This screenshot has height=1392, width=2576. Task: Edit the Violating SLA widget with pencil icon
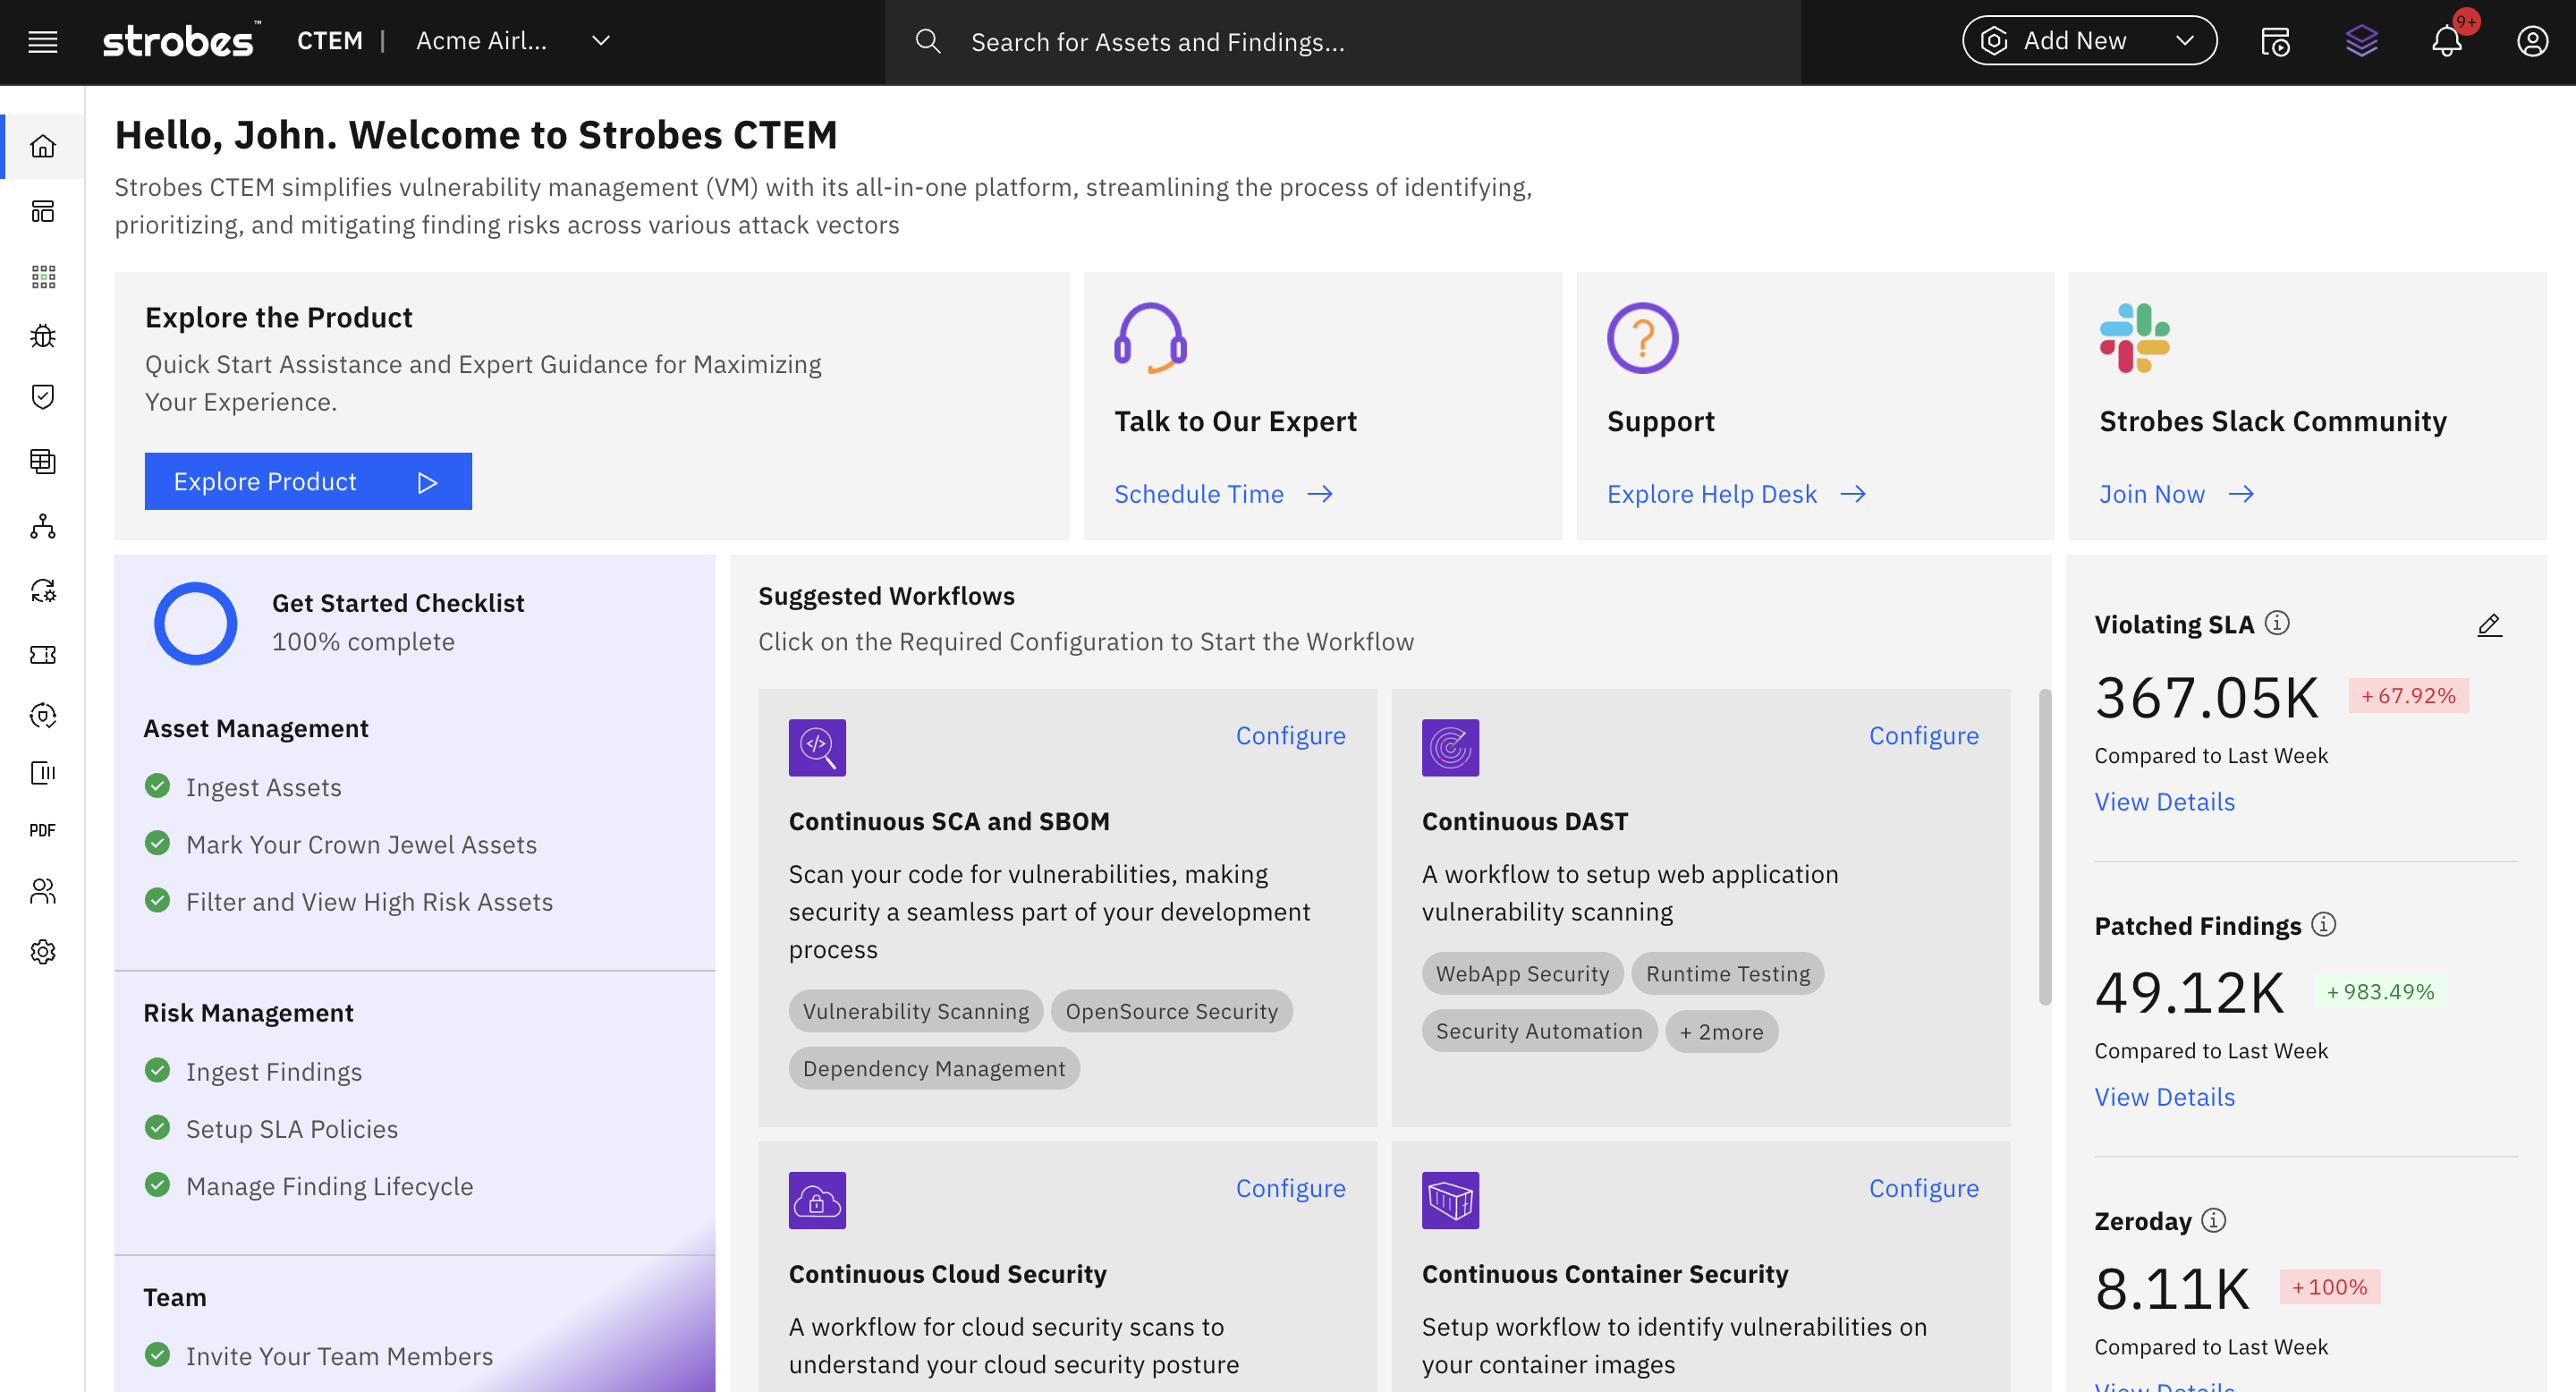point(2489,625)
